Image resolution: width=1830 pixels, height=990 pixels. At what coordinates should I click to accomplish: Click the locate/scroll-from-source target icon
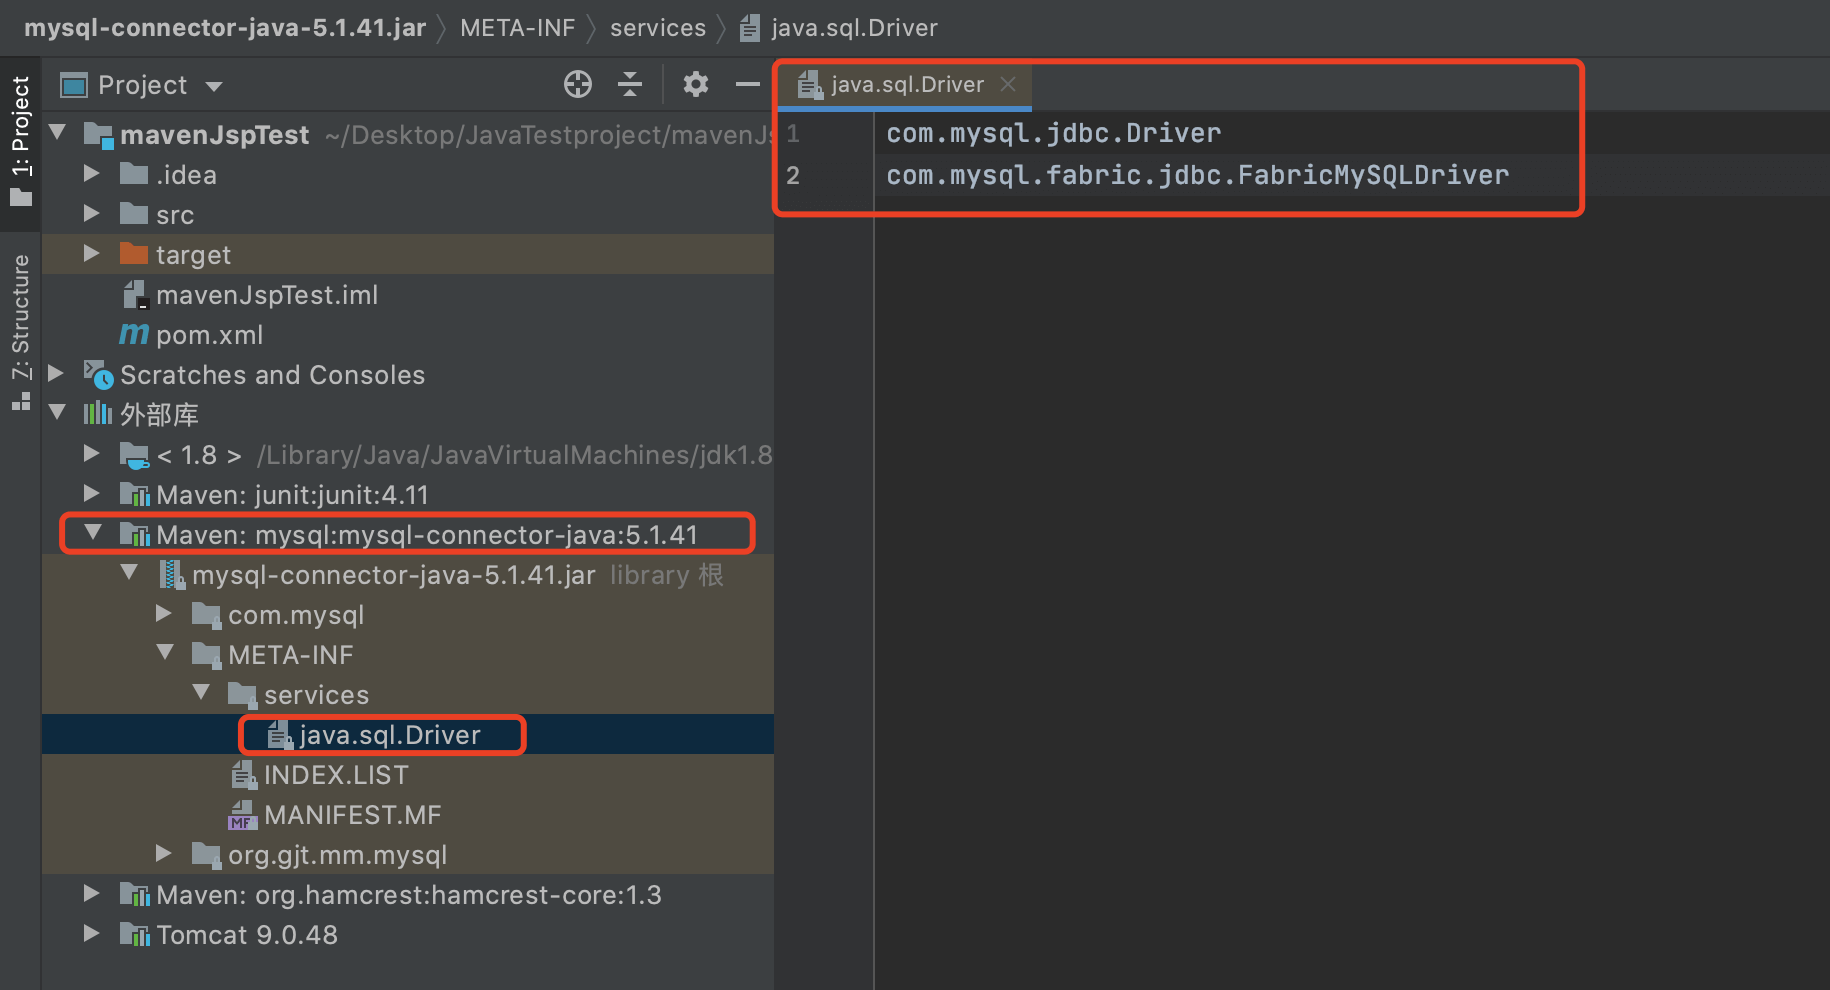tap(578, 85)
